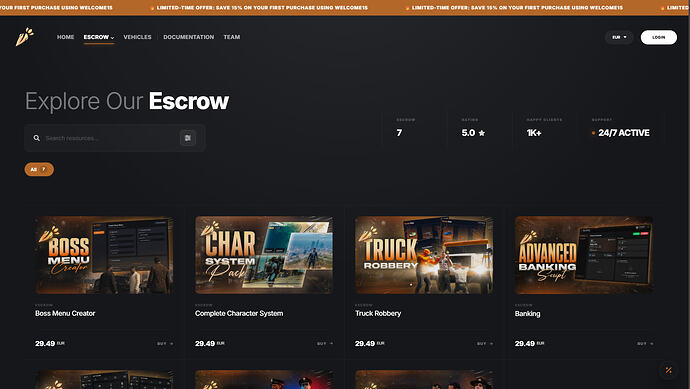Open the Documentation page
The image size is (690, 389).
point(188,37)
